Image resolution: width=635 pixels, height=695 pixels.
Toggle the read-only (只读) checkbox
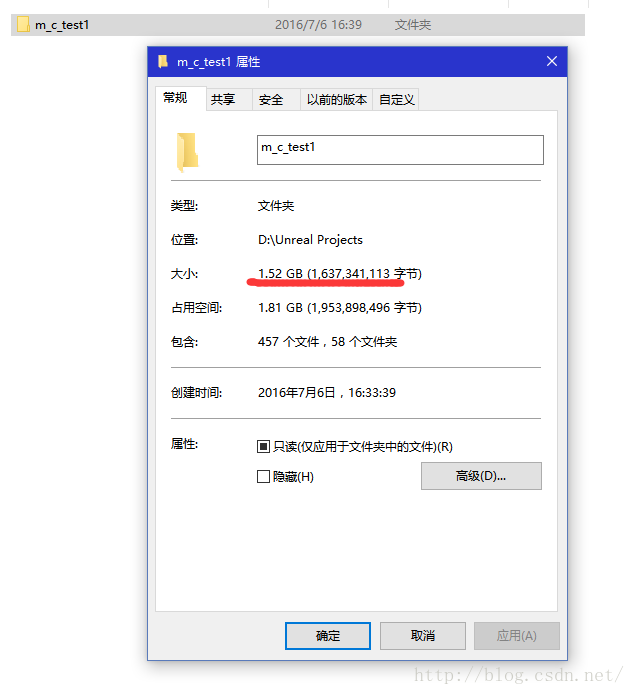pos(263,446)
